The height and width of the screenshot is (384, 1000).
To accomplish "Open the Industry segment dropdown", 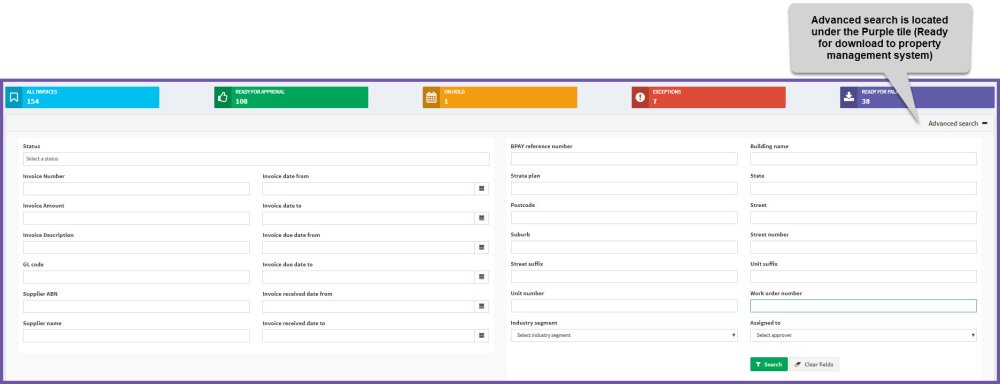I will (x=624, y=335).
